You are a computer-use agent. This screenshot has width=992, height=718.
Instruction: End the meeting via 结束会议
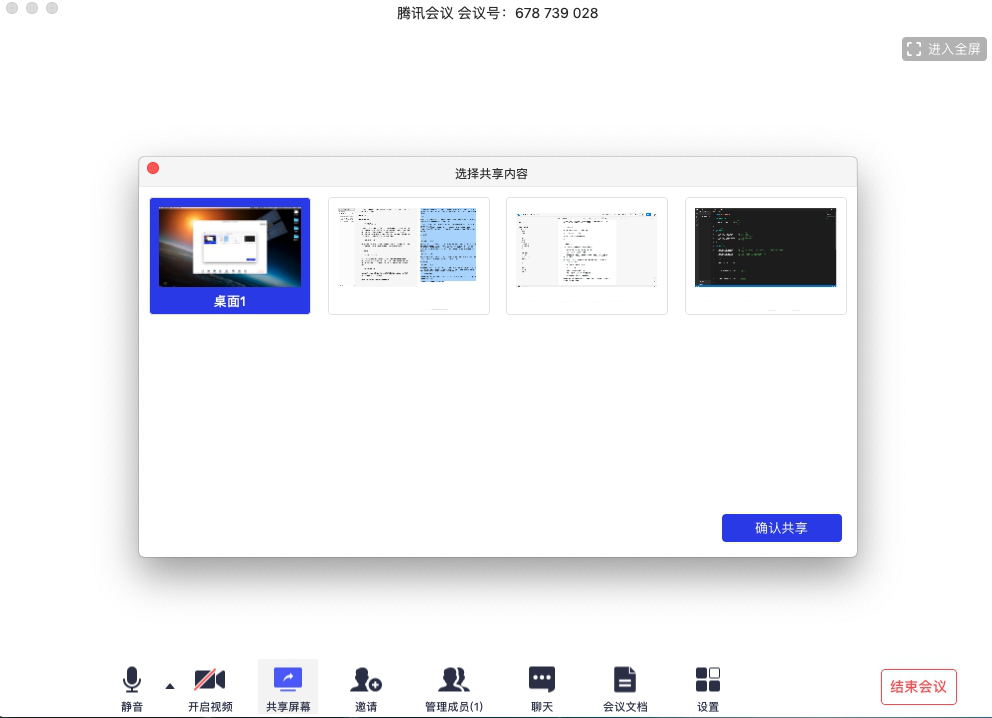(x=918, y=687)
